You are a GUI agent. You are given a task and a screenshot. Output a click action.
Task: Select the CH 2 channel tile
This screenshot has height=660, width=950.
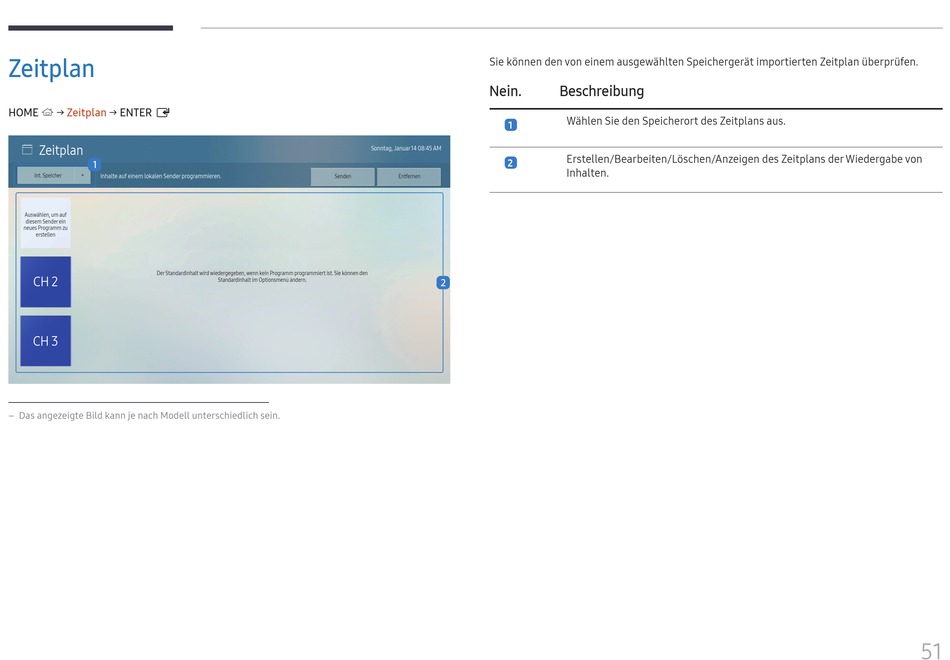[x=46, y=282]
